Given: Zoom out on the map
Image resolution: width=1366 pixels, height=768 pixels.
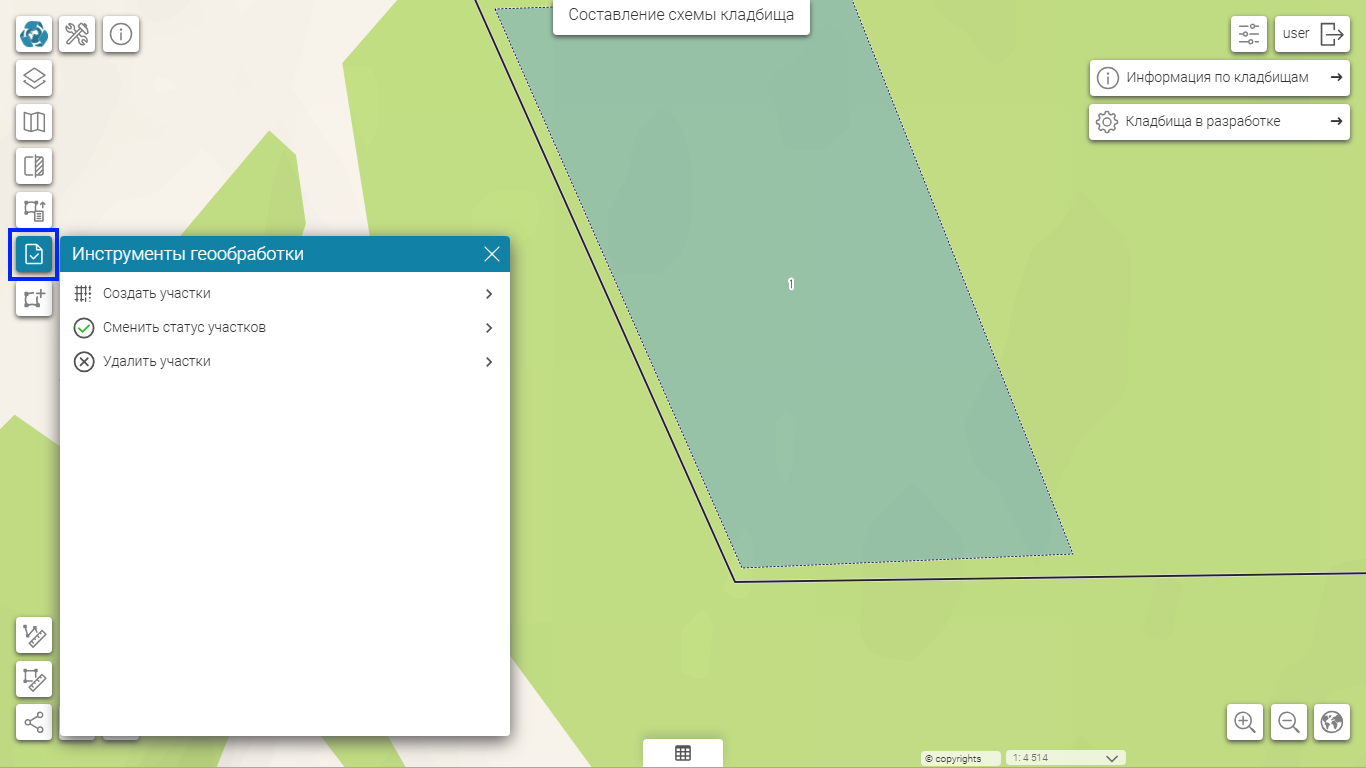Looking at the screenshot, I should pos(1289,722).
